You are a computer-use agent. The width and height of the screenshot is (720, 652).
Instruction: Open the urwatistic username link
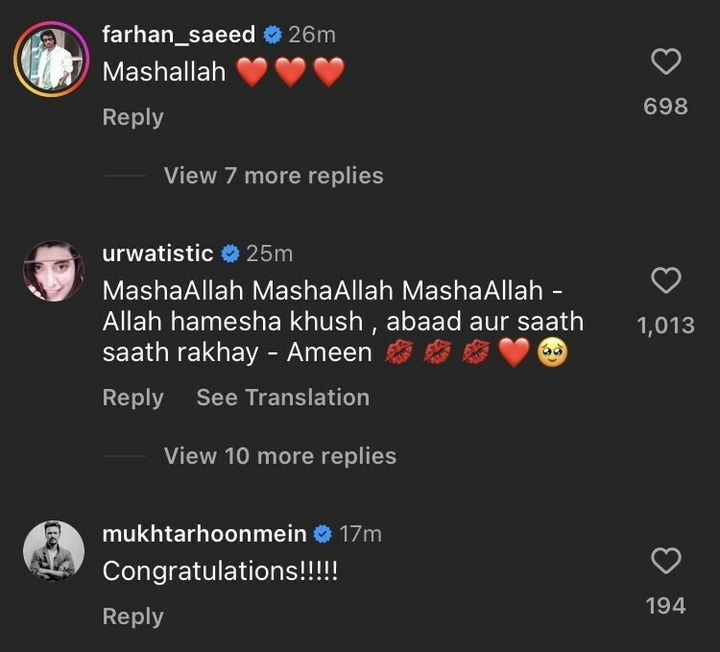tap(158, 254)
